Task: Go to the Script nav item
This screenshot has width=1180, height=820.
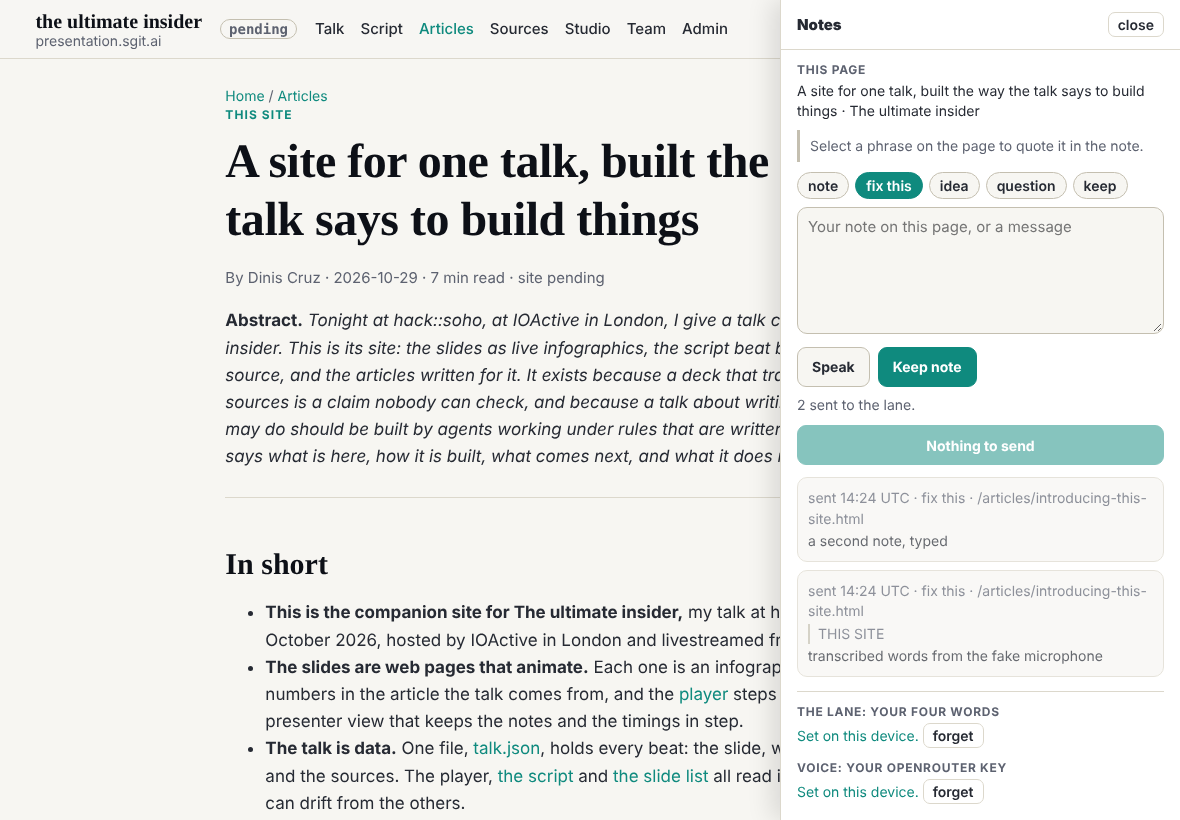Action: click(382, 29)
